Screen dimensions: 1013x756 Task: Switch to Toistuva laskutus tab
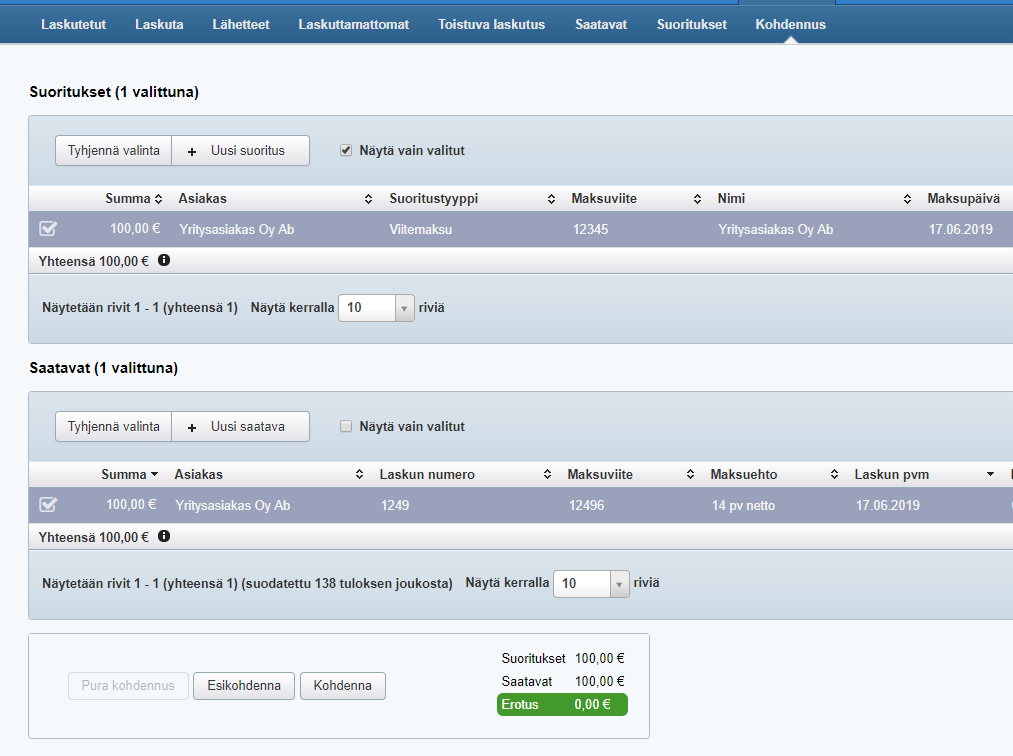[491, 24]
